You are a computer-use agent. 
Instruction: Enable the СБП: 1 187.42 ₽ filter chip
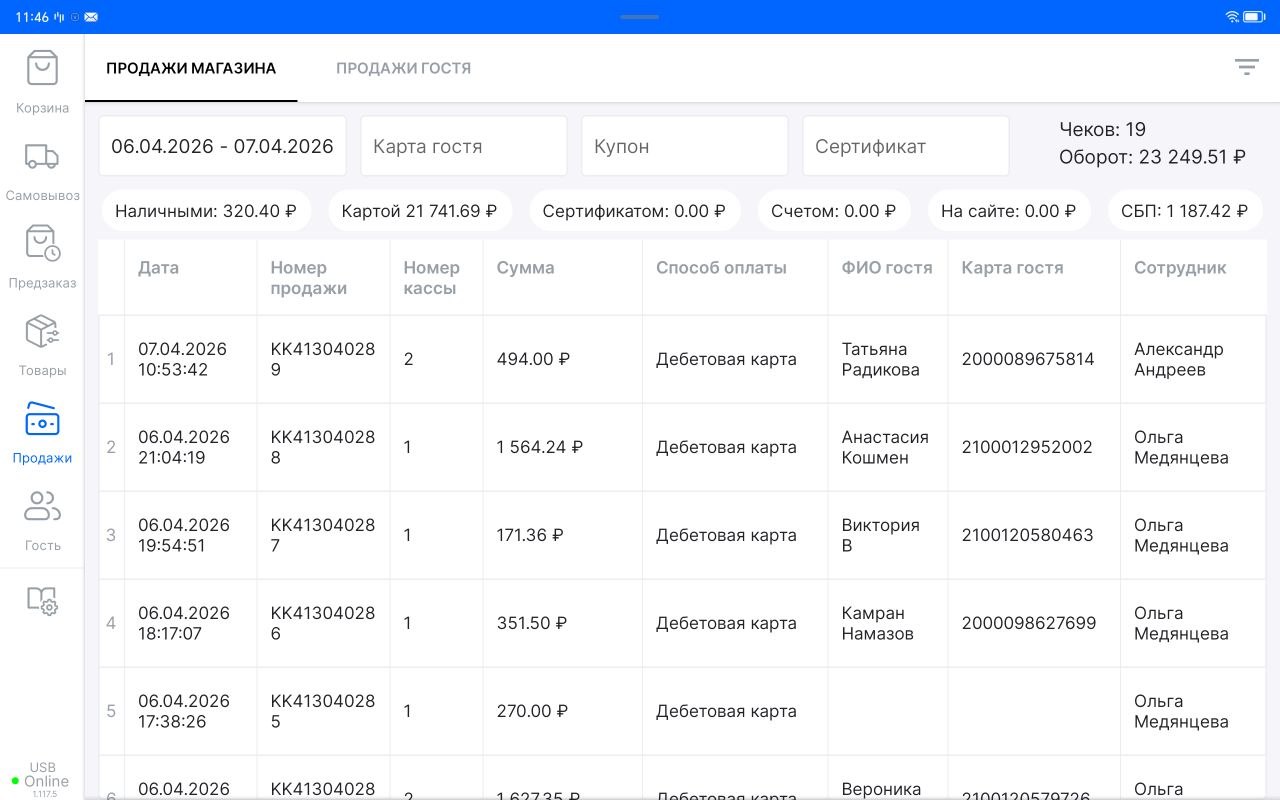(1185, 210)
